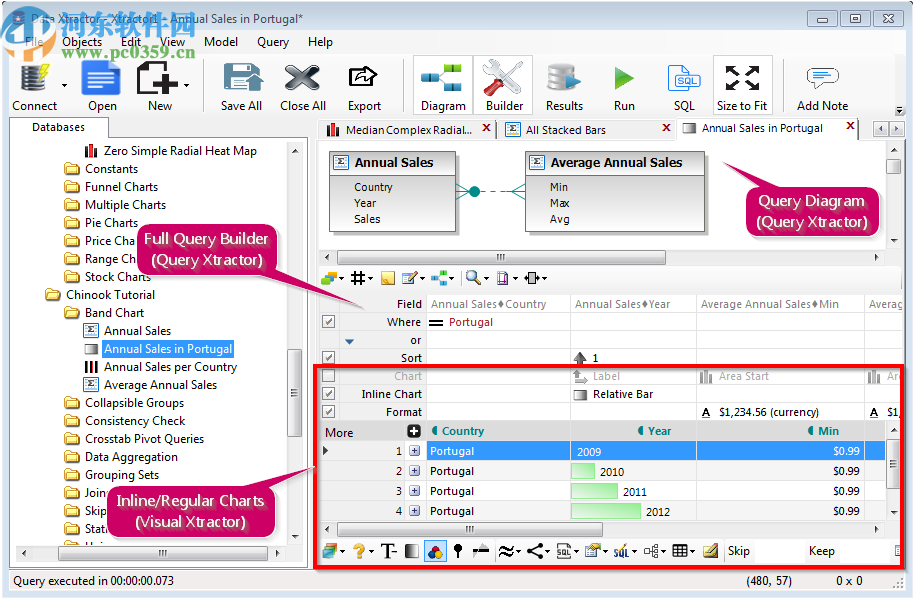Click the Open document icon
The height and width of the screenshot is (599, 924).
pos(101,79)
